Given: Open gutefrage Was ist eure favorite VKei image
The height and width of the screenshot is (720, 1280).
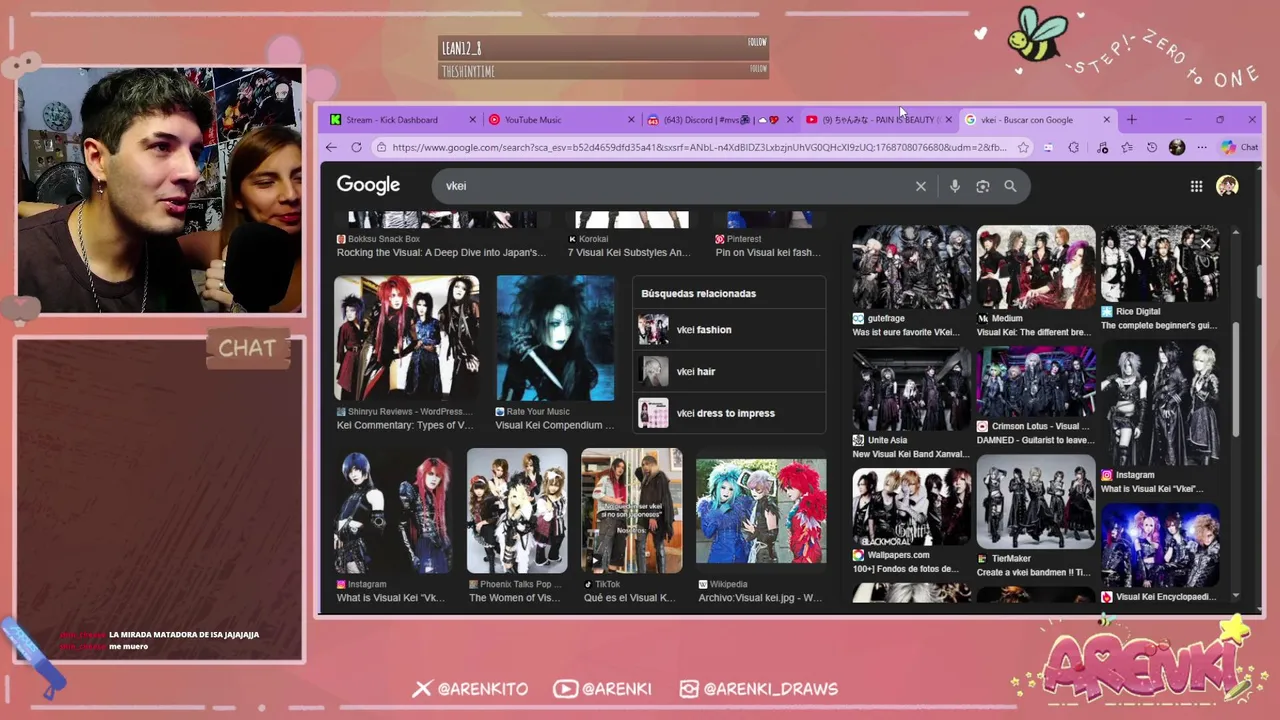Looking at the screenshot, I should [911, 267].
